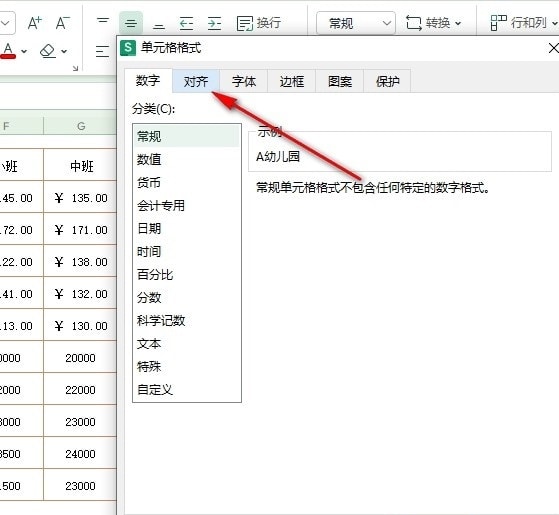Screen dimensions: 559x515
Task: Select 常规 in the category list
Action: 187,136
